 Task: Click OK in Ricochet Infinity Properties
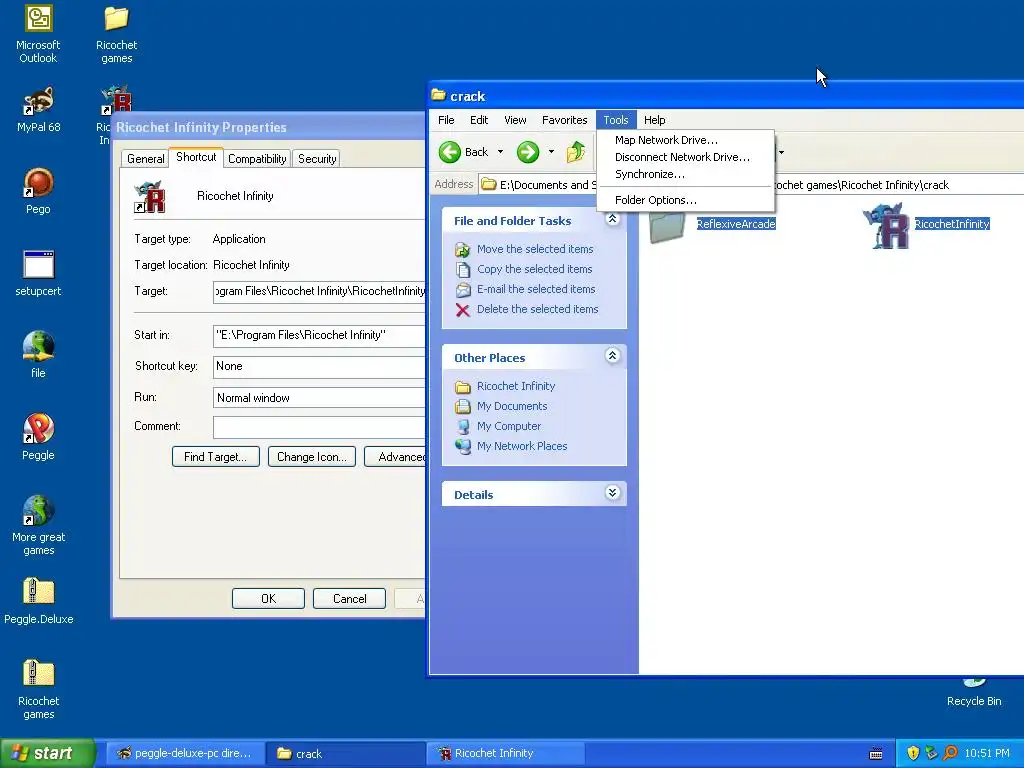268,599
